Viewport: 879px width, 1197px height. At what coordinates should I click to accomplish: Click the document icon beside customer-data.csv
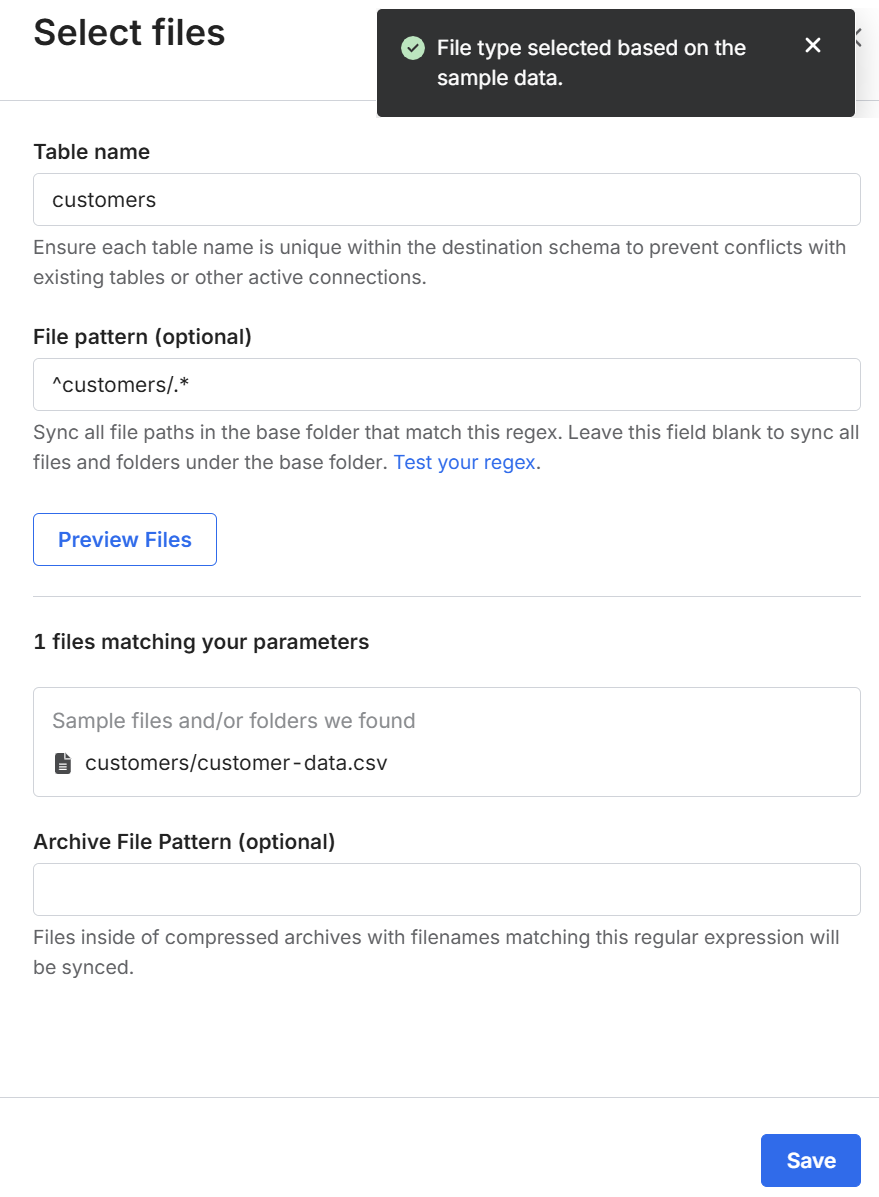[63, 764]
